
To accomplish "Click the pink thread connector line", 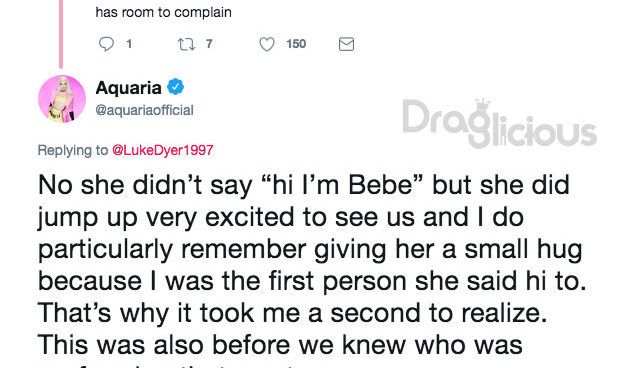I will pos(61,34).
